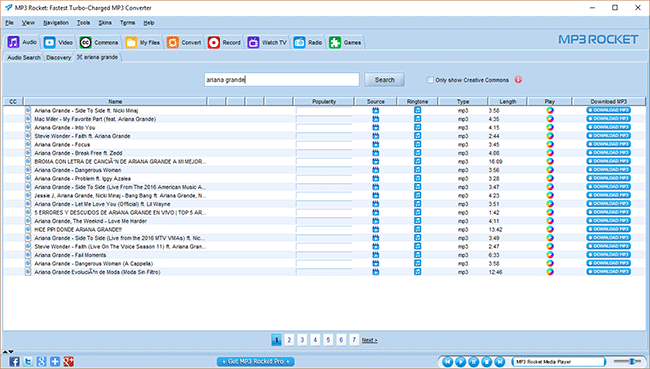Play Ariana Grande - Side To Side ft. Nicki Minaj
This screenshot has height=369, width=650.
(x=550, y=110)
